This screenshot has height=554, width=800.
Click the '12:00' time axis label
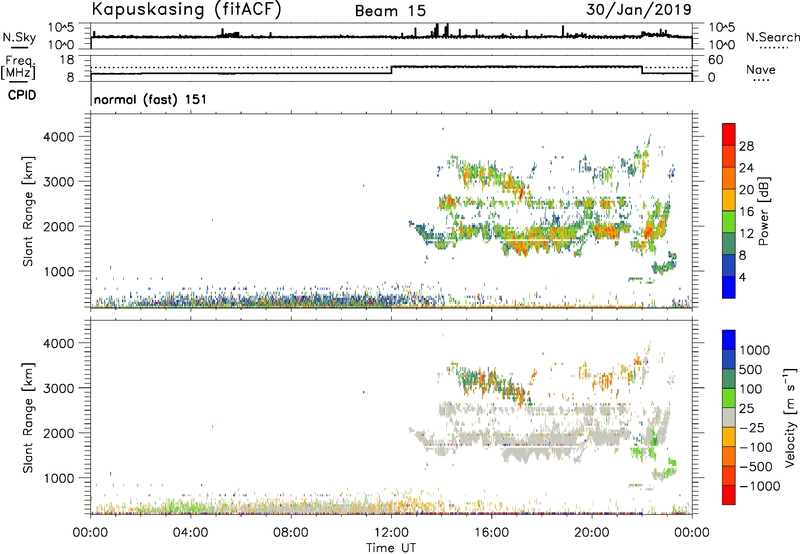click(391, 533)
